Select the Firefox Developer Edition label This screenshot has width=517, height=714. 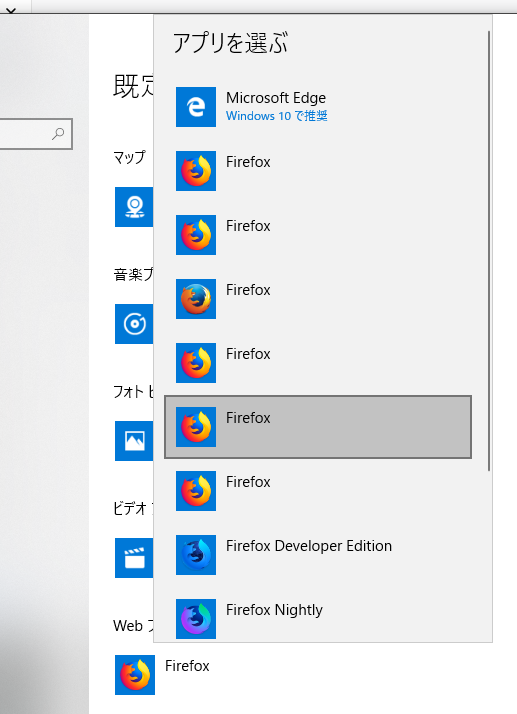[x=309, y=546]
